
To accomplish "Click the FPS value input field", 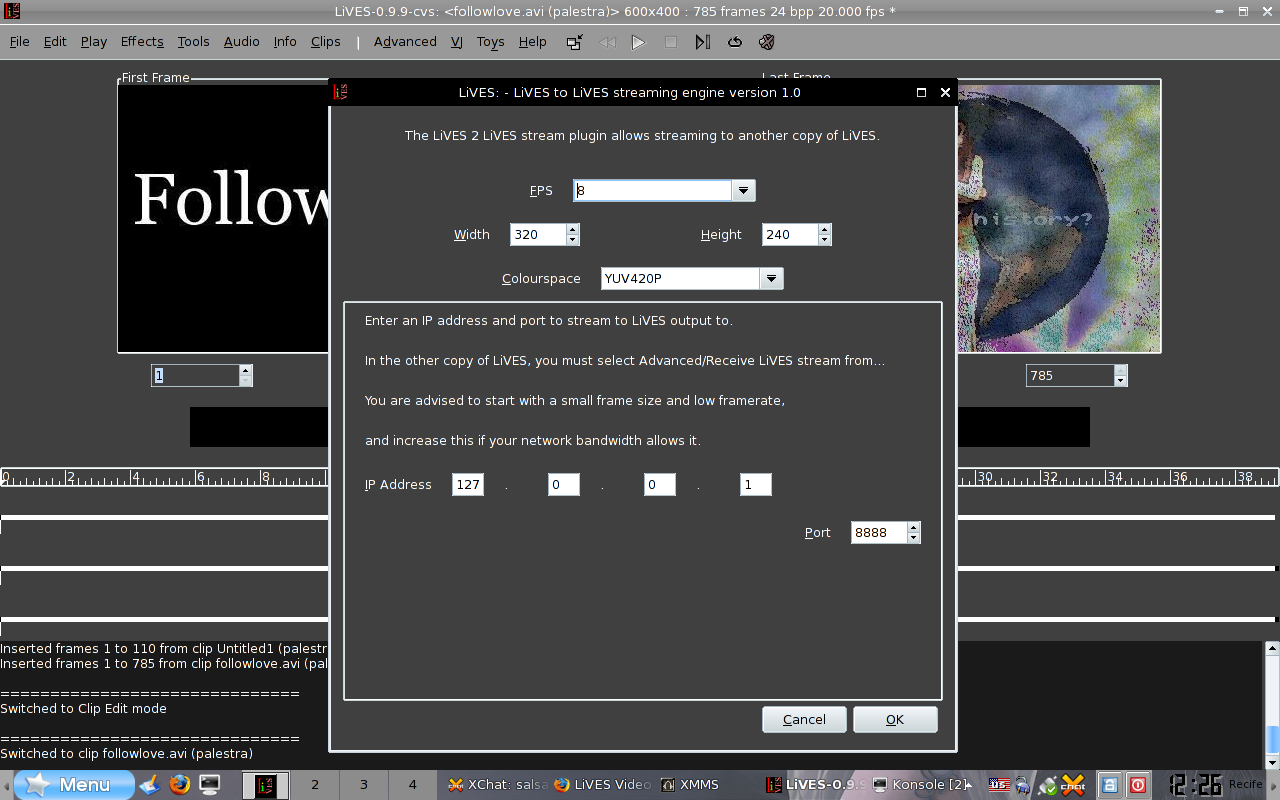I will pyautogui.click(x=653, y=191).
